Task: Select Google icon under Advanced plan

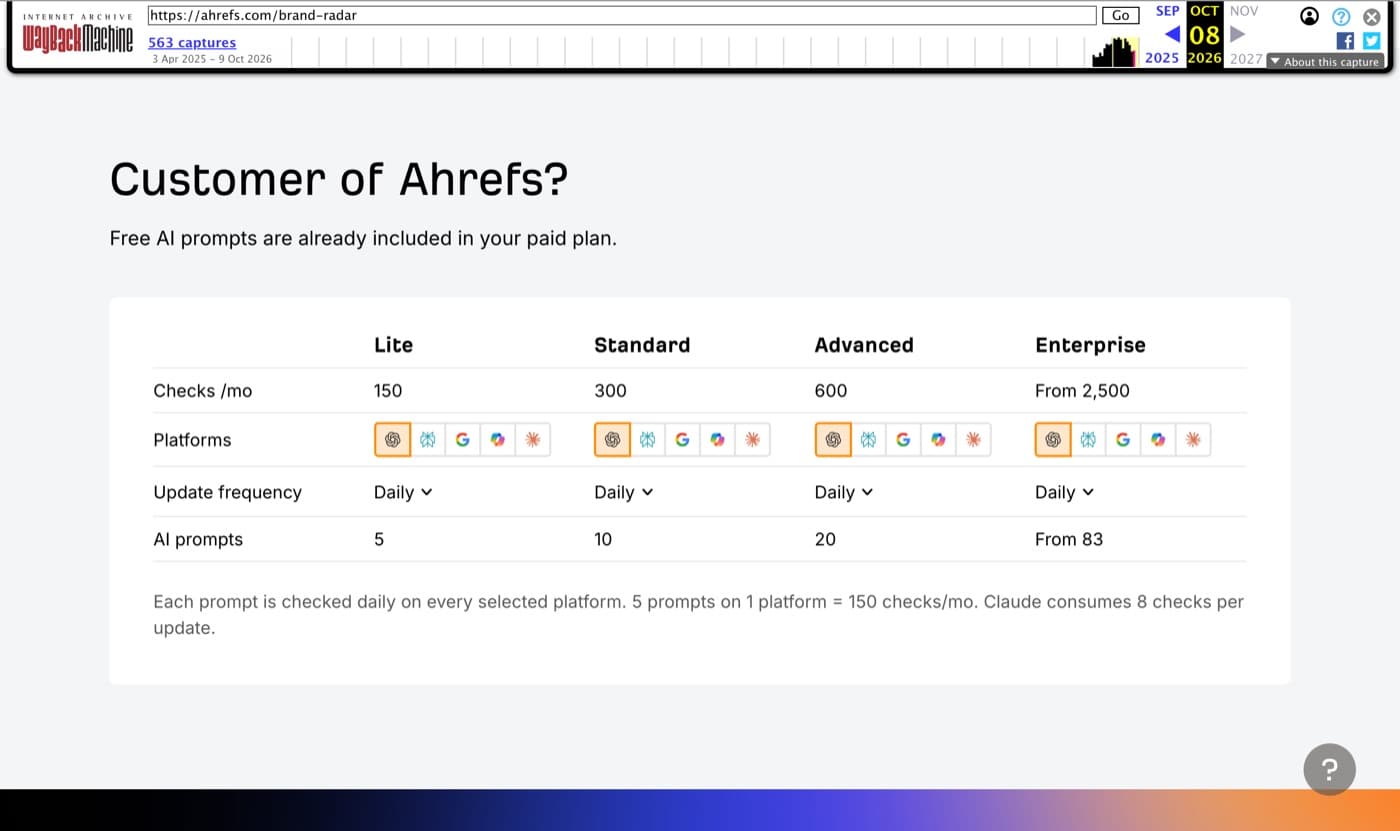Action: click(x=902, y=439)
